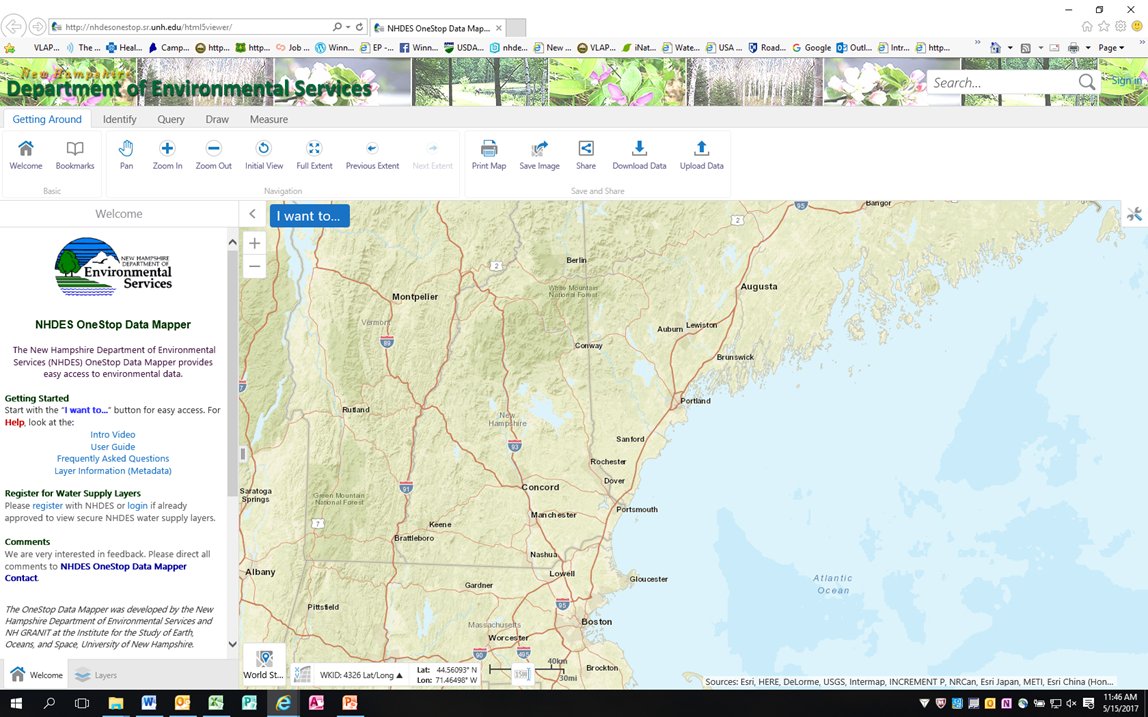Open the browser home dropdown arrow
Image resolution: width=1148 pixels, height=717 pixels.
pyautogui.click(x=1010, y=48)
